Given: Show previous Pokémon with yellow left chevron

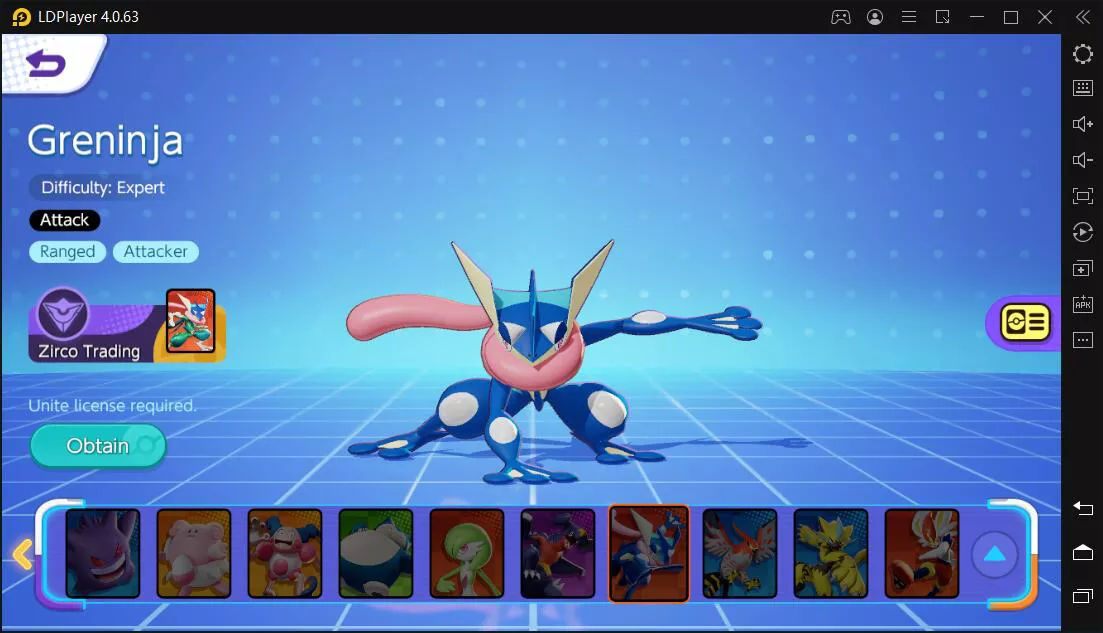Looking at the screenshot, I should [23, 554].
